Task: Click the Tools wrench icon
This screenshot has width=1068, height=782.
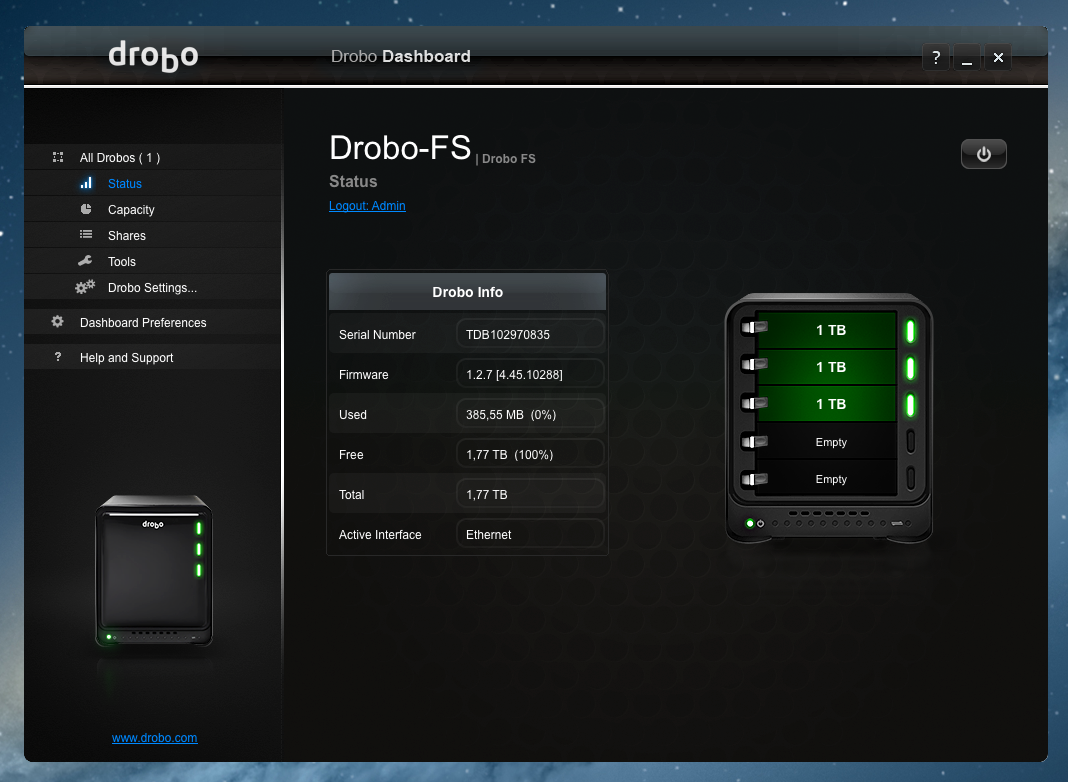Action: click(85, 261)
